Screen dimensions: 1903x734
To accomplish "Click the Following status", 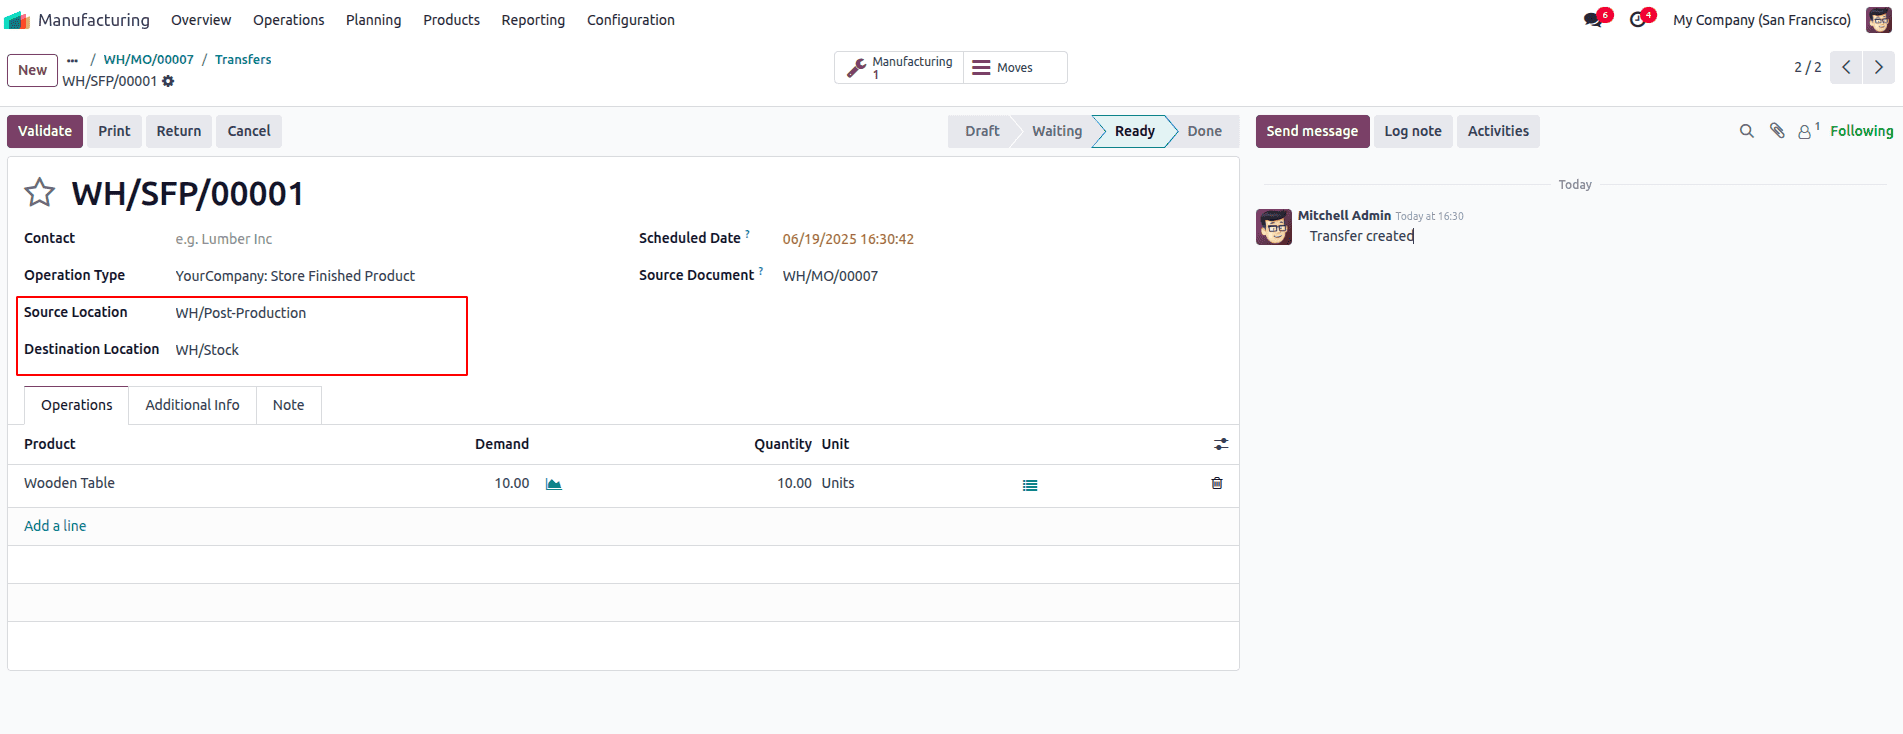I will click(x=1861, y=131).
